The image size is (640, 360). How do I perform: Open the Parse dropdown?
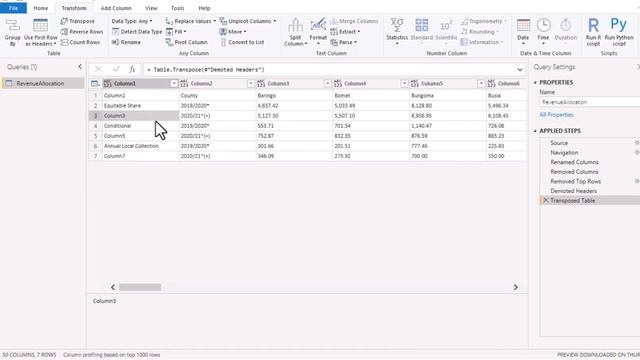tap(344, 42)
